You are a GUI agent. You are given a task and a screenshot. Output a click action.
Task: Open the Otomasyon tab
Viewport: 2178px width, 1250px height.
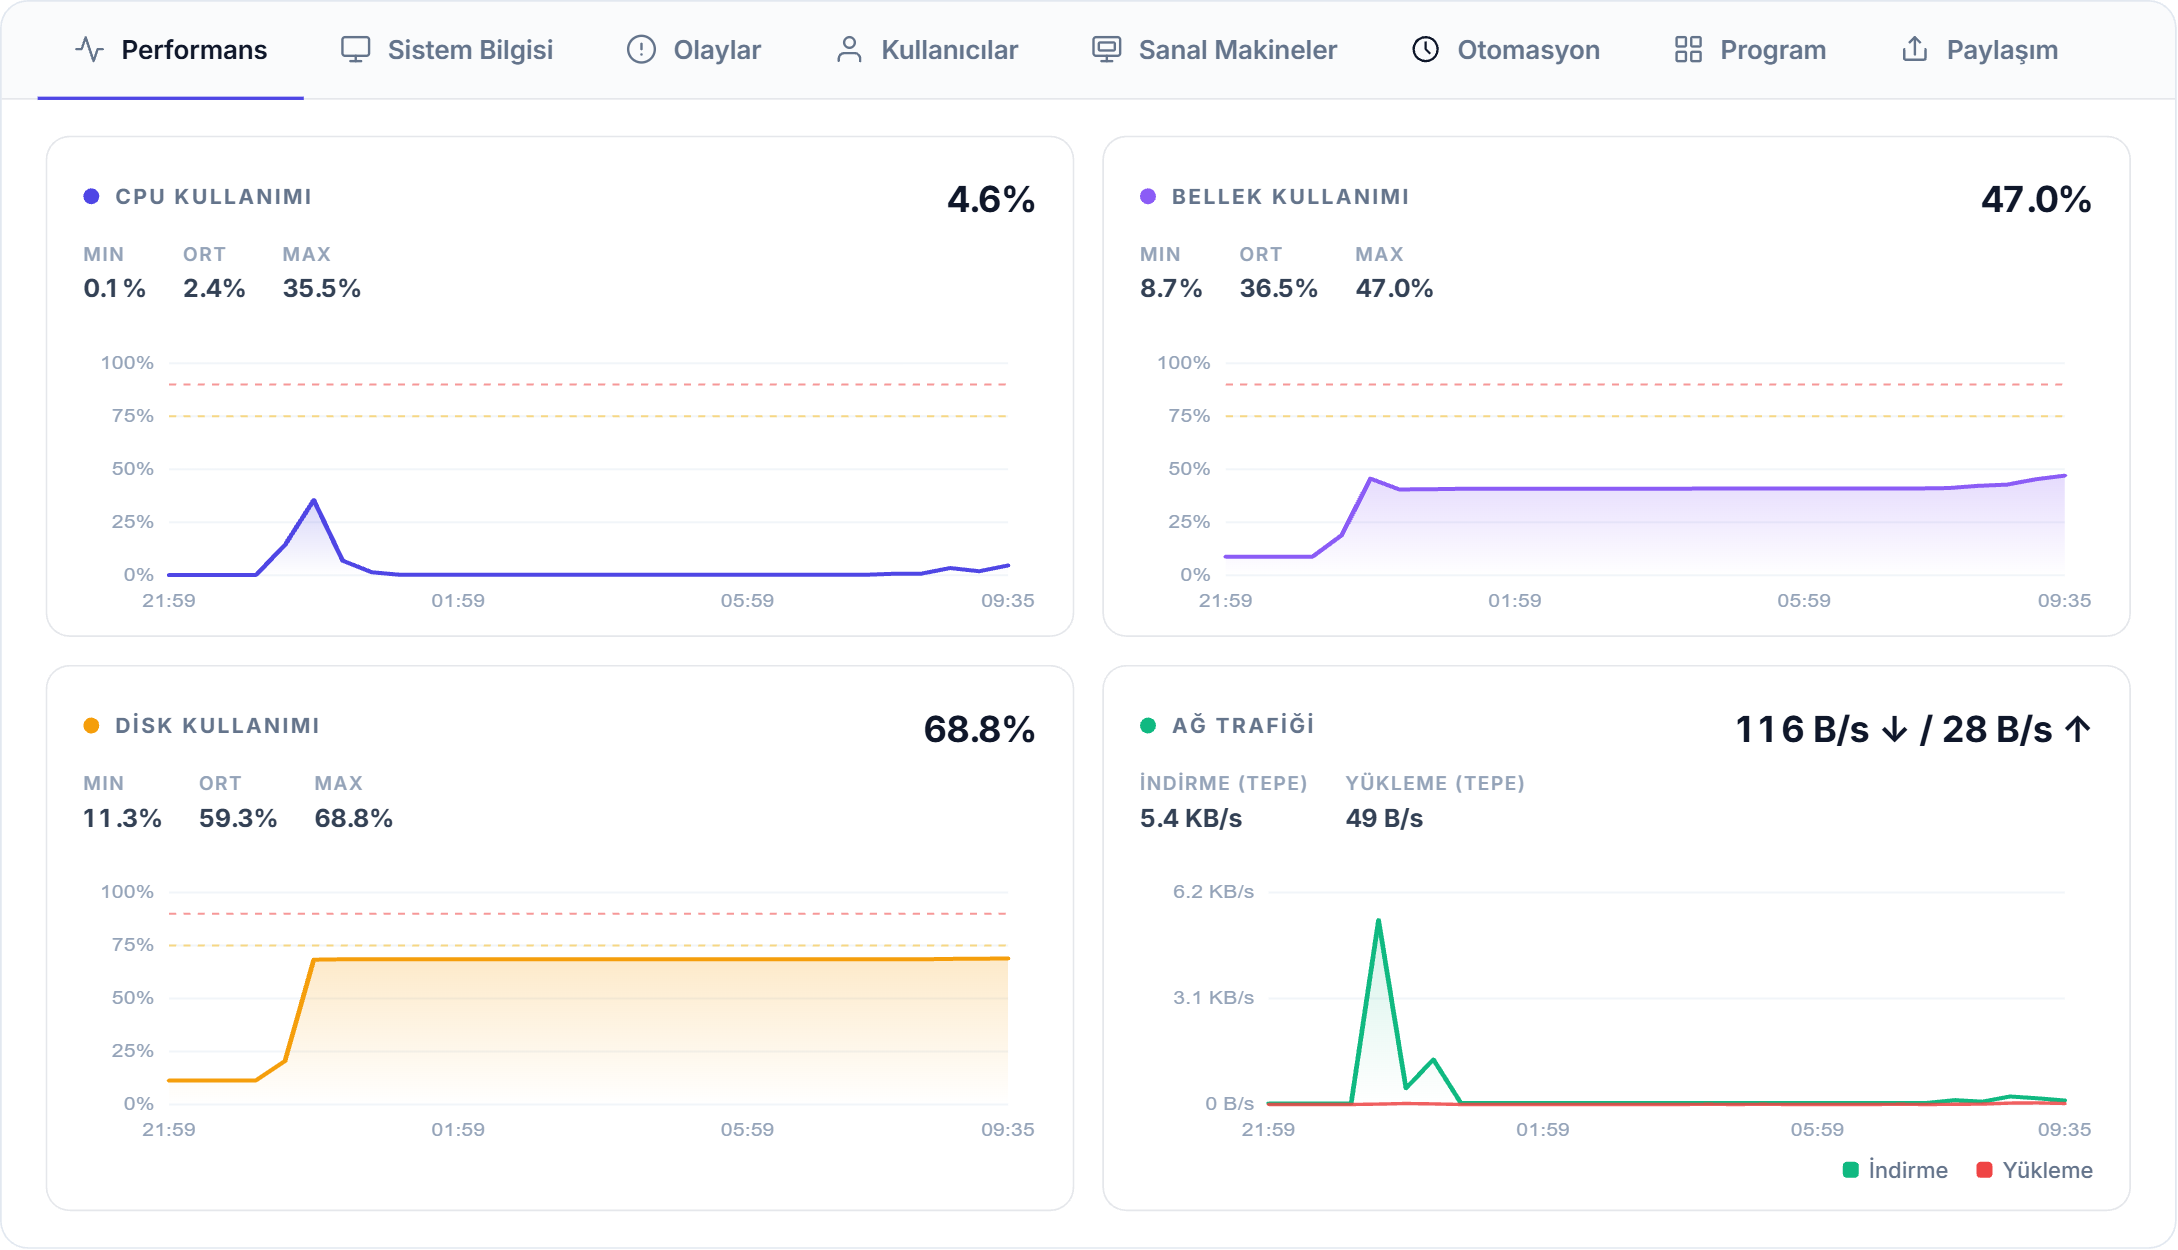pos(1505,50)
